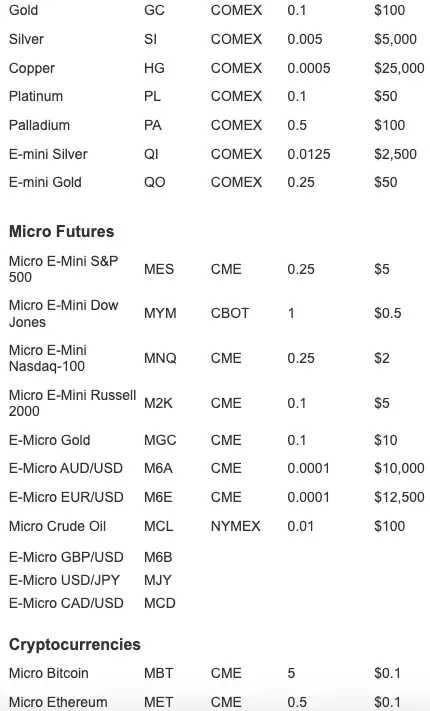Click the M6B symbol

click(x=158, y=557)
